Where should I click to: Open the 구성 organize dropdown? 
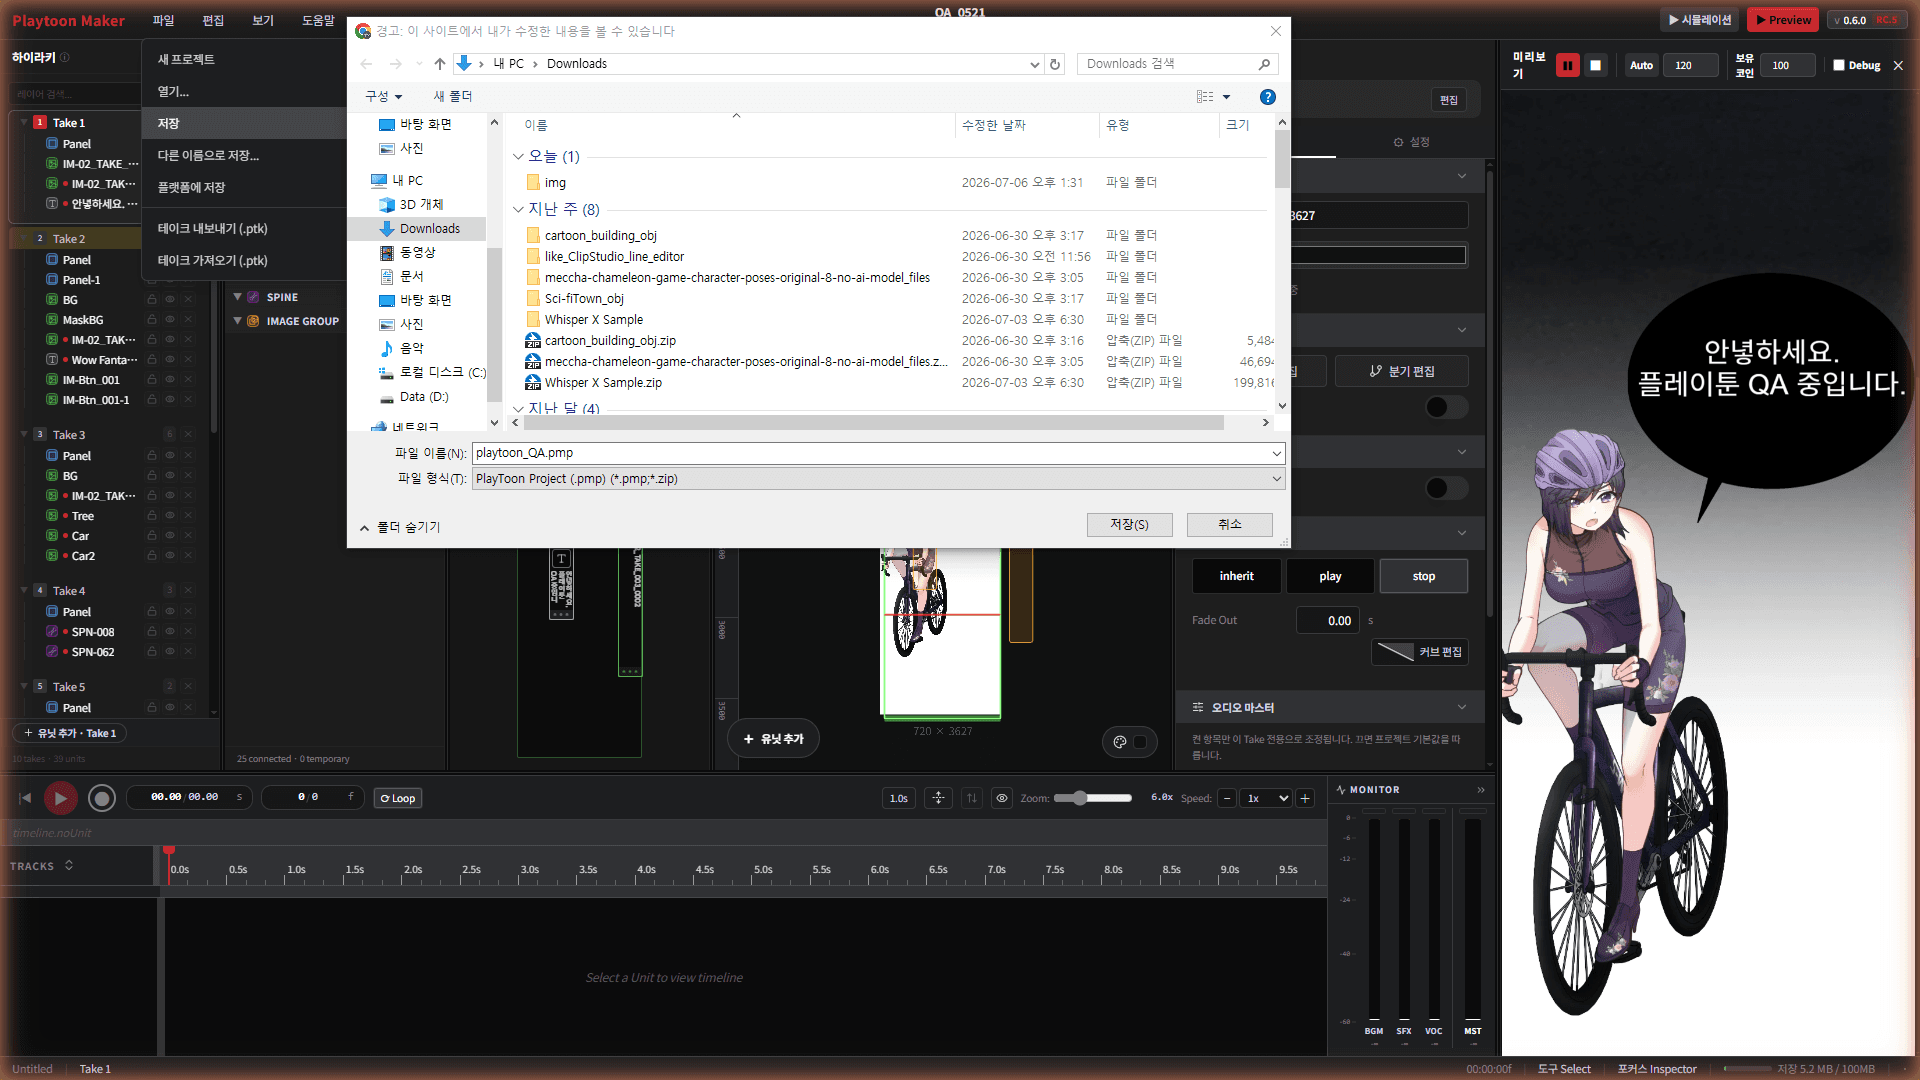click(384, 97)
